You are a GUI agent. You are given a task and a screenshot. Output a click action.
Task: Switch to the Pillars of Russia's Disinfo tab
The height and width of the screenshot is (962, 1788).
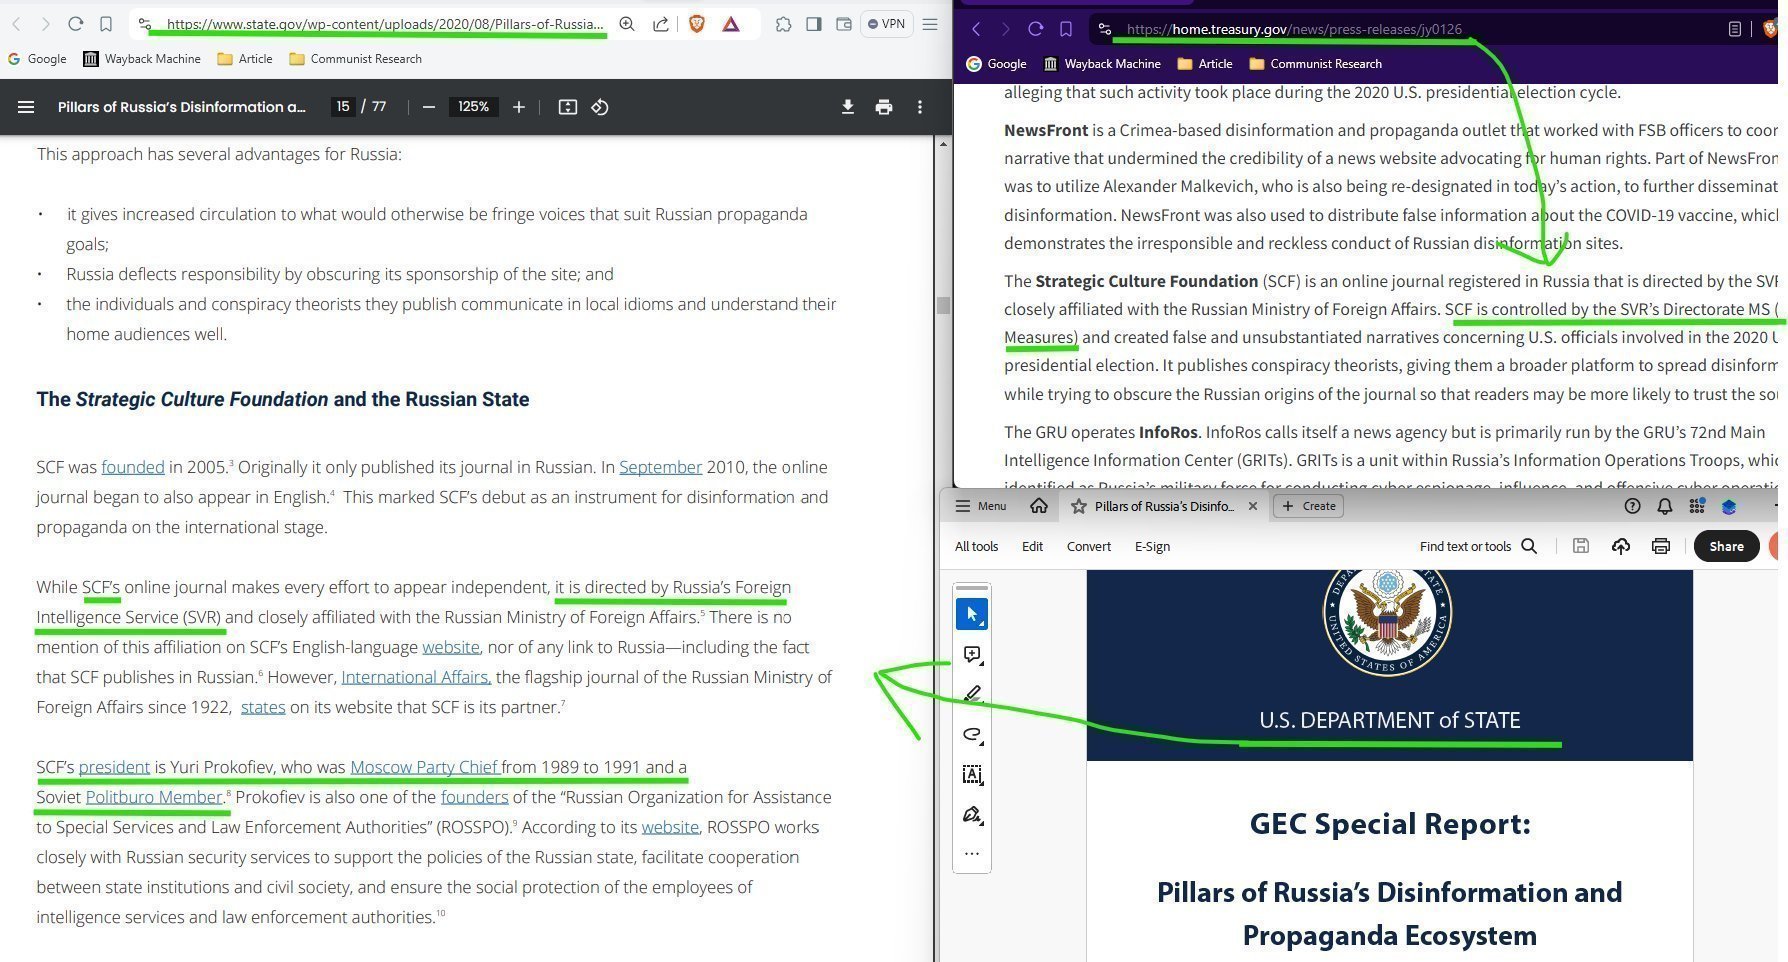click(x=1163, y=506)
